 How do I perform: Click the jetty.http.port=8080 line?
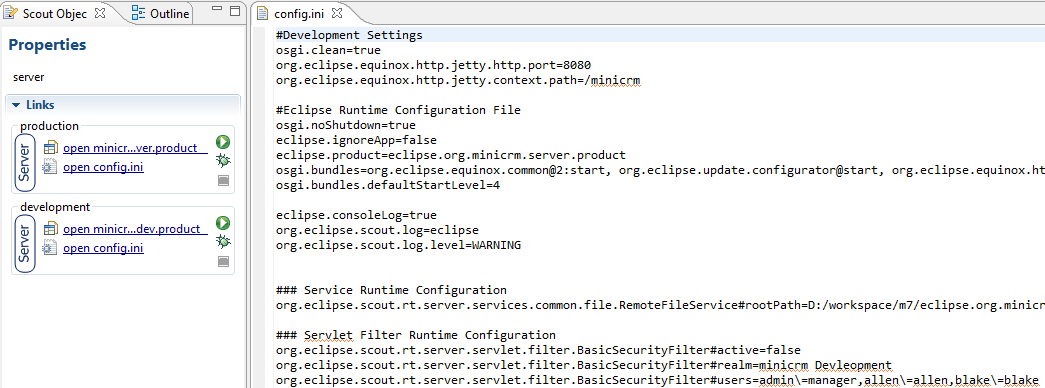(x=433, y=65)
